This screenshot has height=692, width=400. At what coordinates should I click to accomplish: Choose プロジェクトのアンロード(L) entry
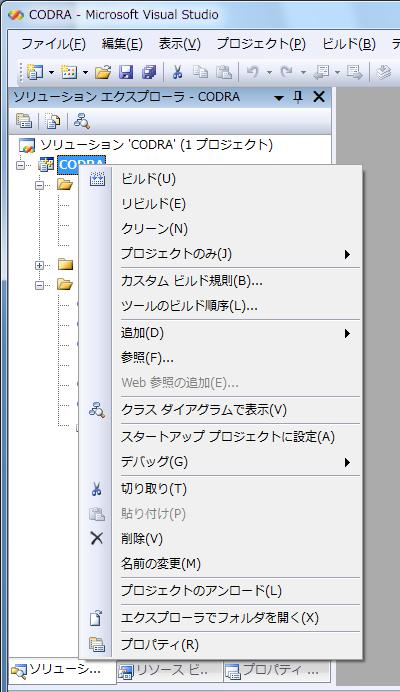click(x=221, y=590)
